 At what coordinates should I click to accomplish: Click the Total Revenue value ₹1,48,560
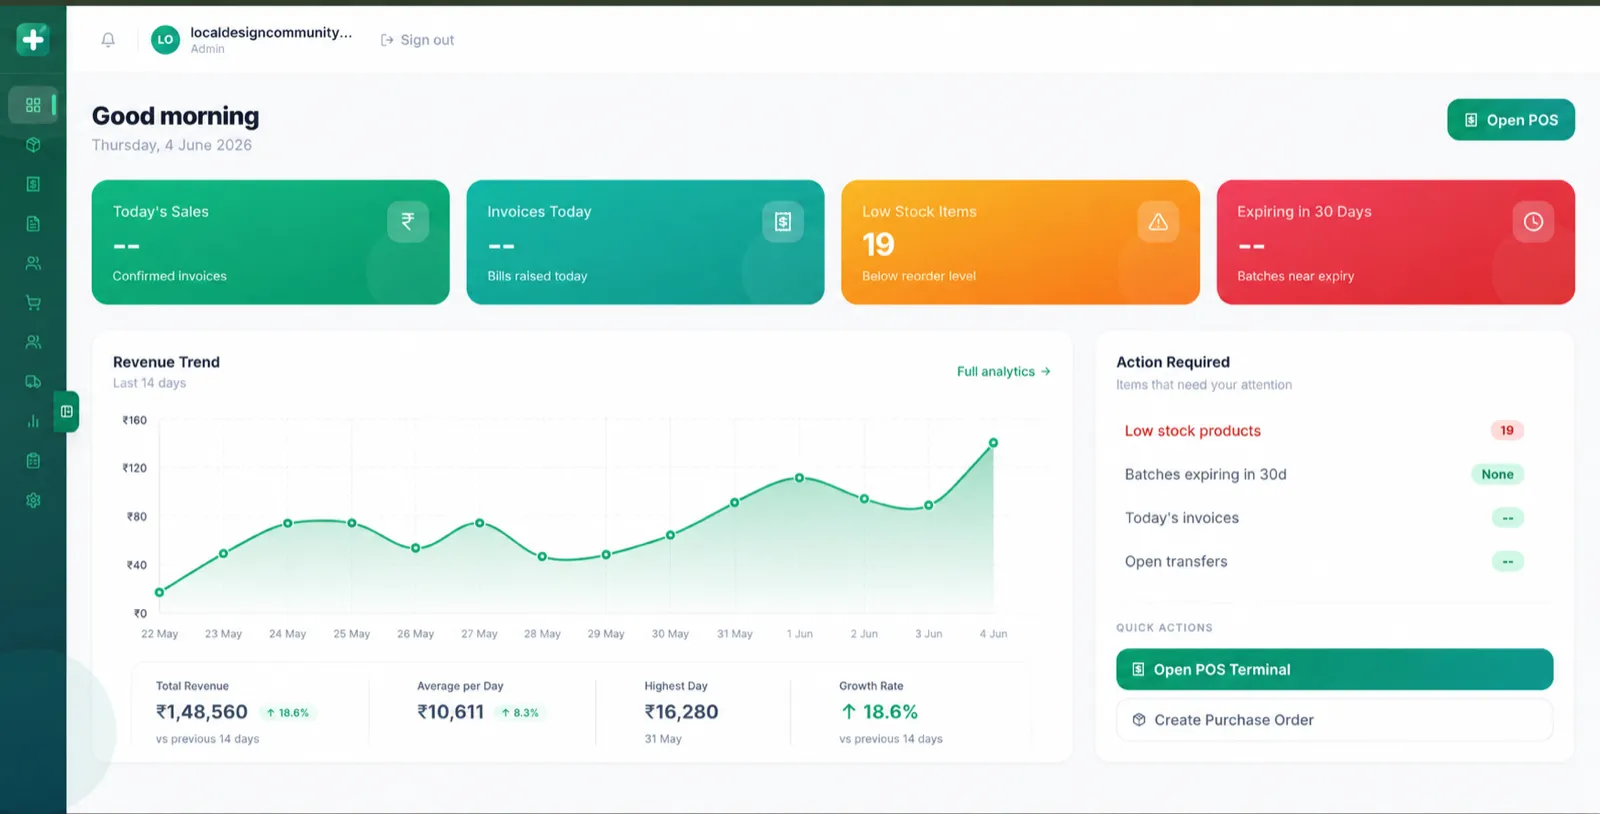(x=202, y=712)
